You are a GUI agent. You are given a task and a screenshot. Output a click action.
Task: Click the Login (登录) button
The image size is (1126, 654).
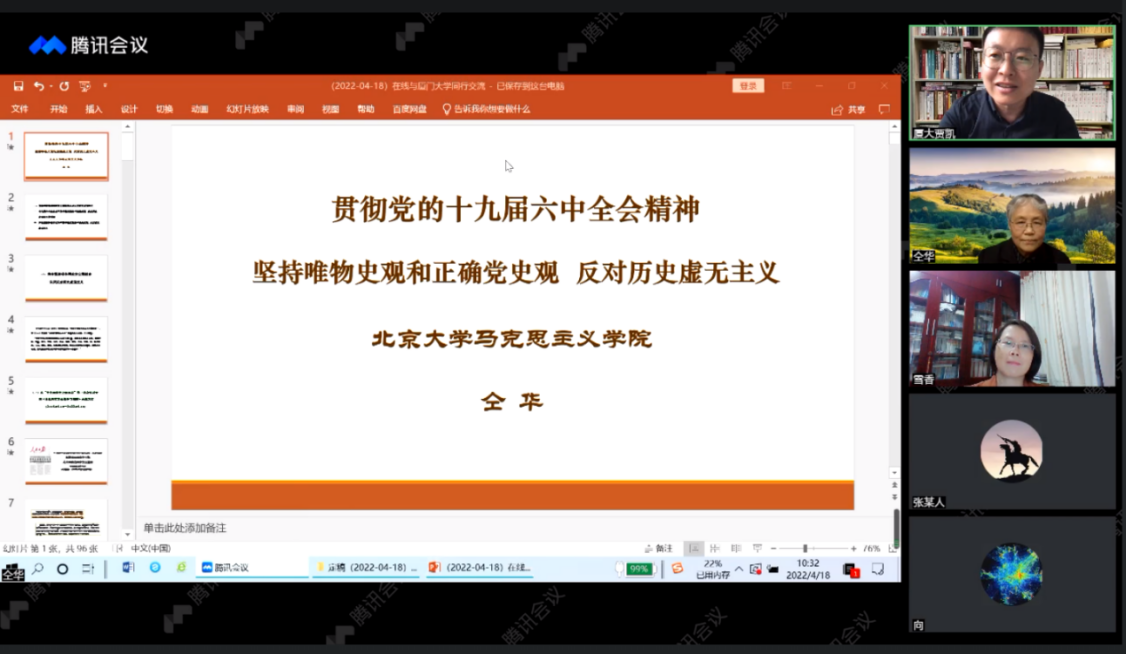pyautogui.click(x=747, y=86)
